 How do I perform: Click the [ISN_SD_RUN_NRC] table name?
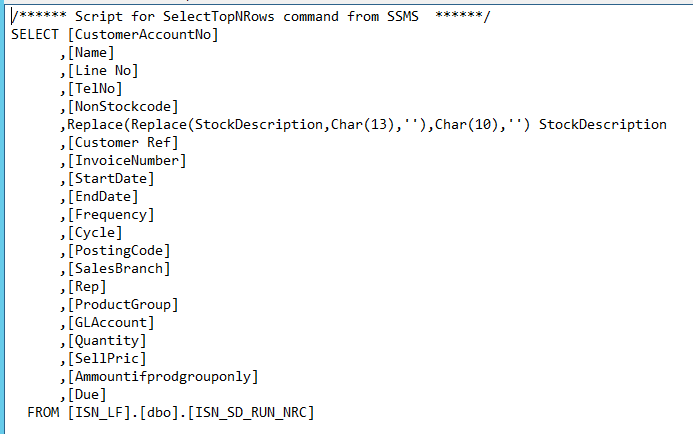click(x=251, y=412)
